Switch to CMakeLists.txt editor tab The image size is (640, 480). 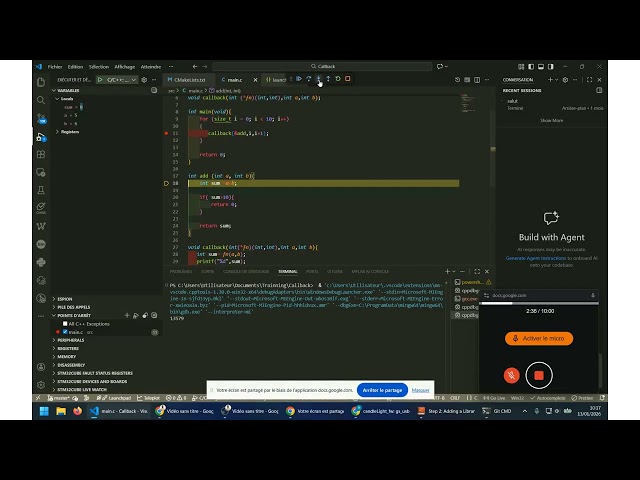point(187,80)
